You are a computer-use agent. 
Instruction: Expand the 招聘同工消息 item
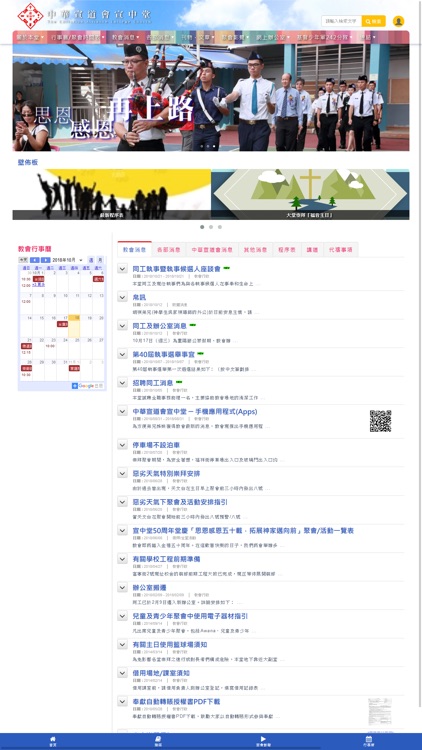tap(122, 383)
